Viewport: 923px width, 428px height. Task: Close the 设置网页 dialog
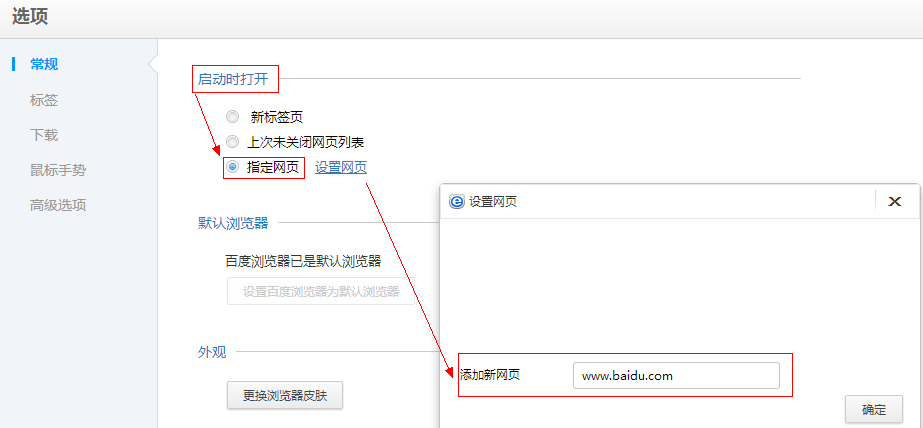tap(894, 201)
